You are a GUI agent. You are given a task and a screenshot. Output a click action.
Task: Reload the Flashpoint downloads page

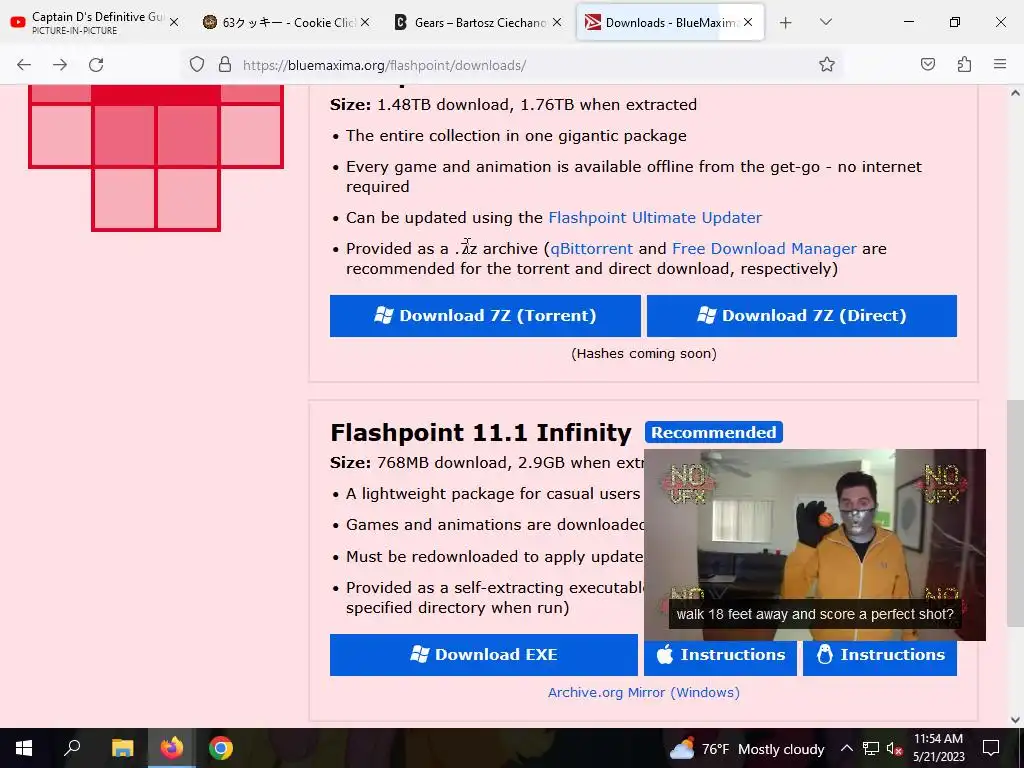point(96,65)
